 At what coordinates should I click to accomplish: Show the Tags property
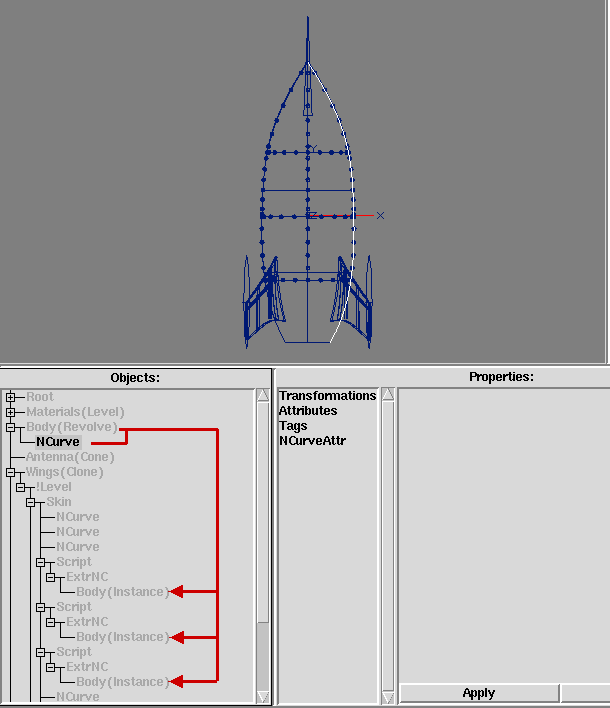pos(293,426)
